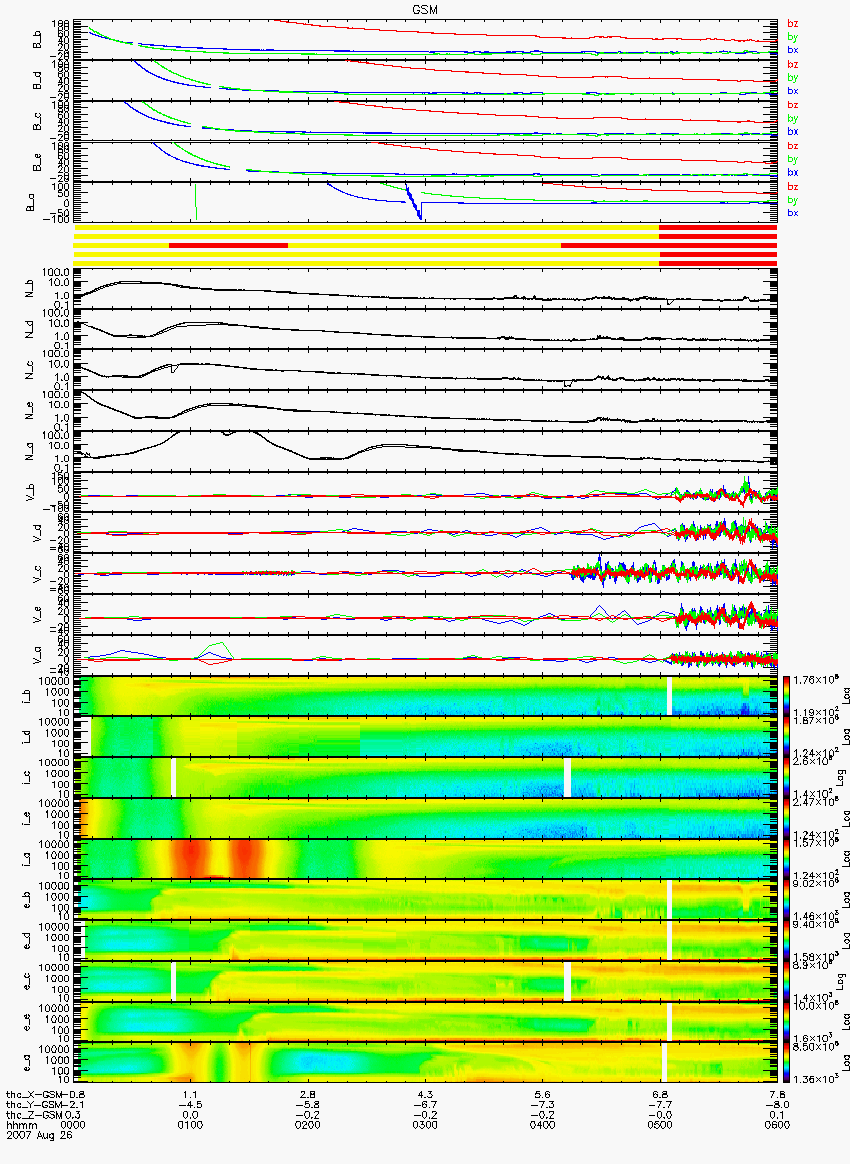Viewport: 850px width, 1164px height.
Task: Click the bz legend entry beside B_e panel
Action: tap(793, 146)
